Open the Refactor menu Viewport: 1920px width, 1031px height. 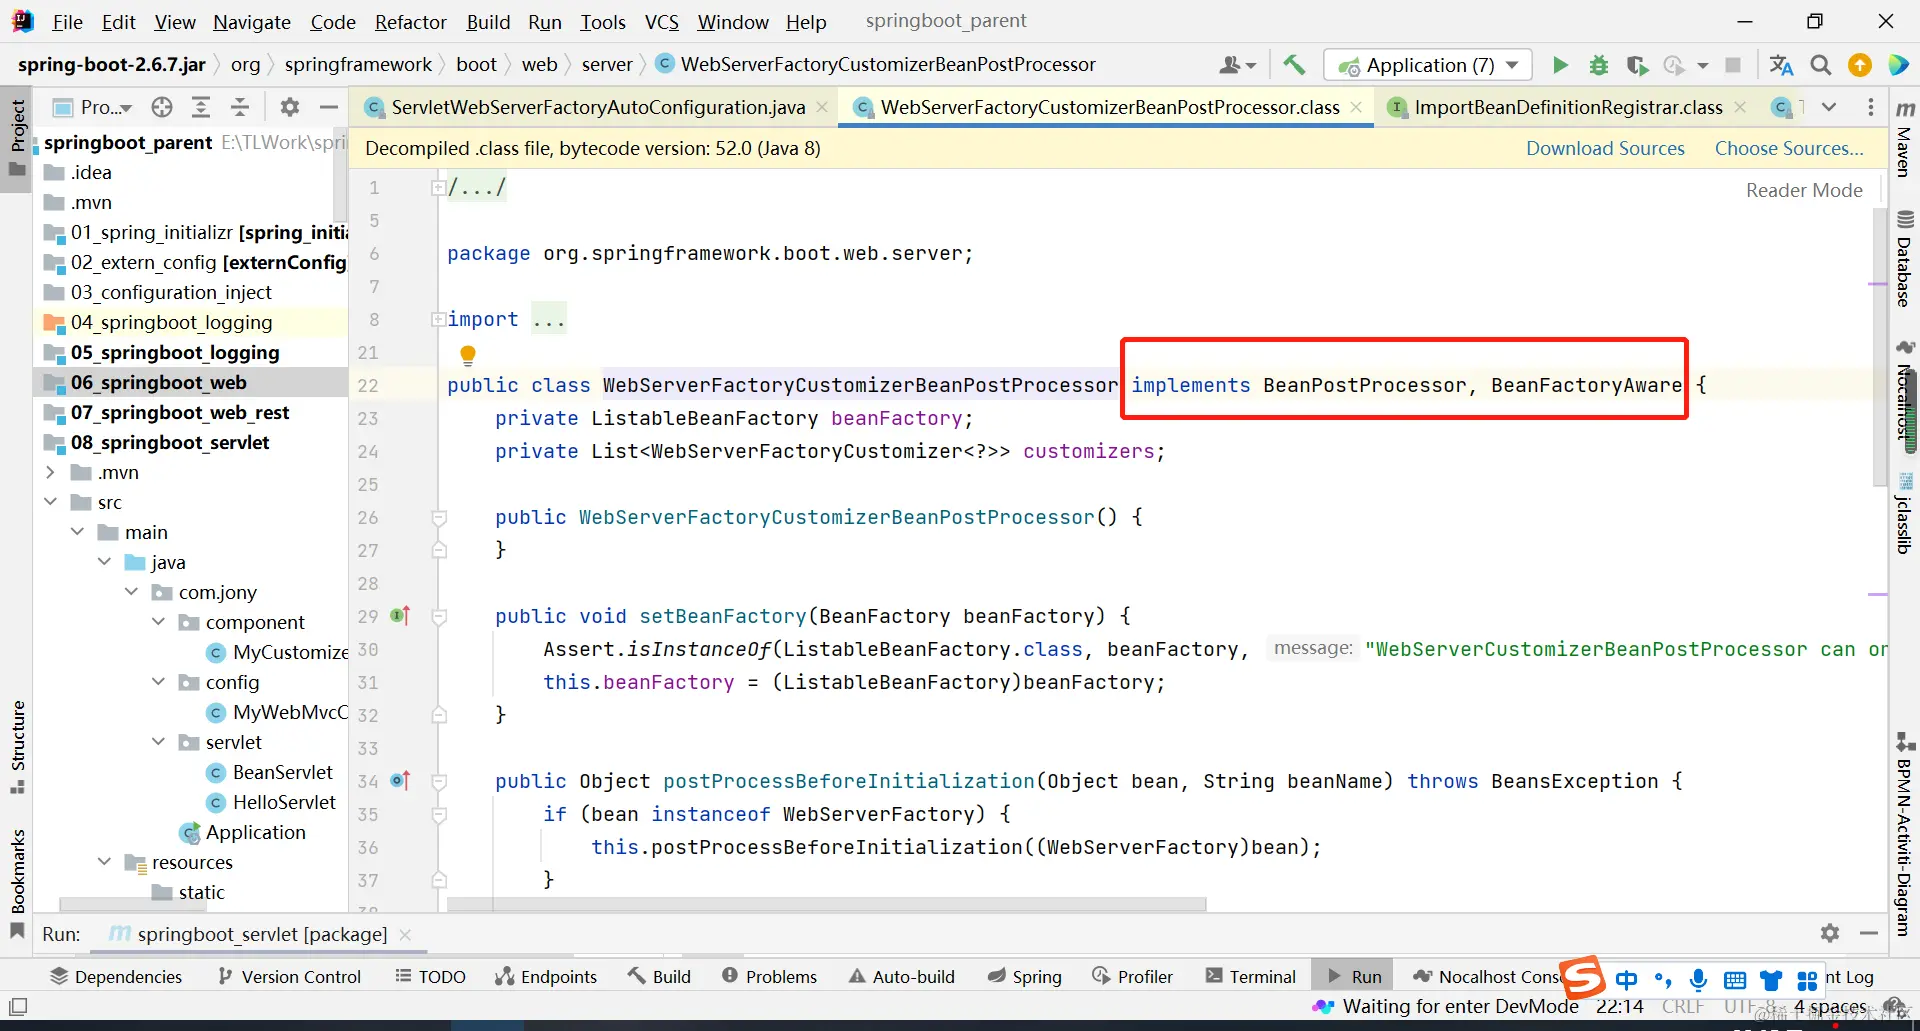click(x=411, y=22)
